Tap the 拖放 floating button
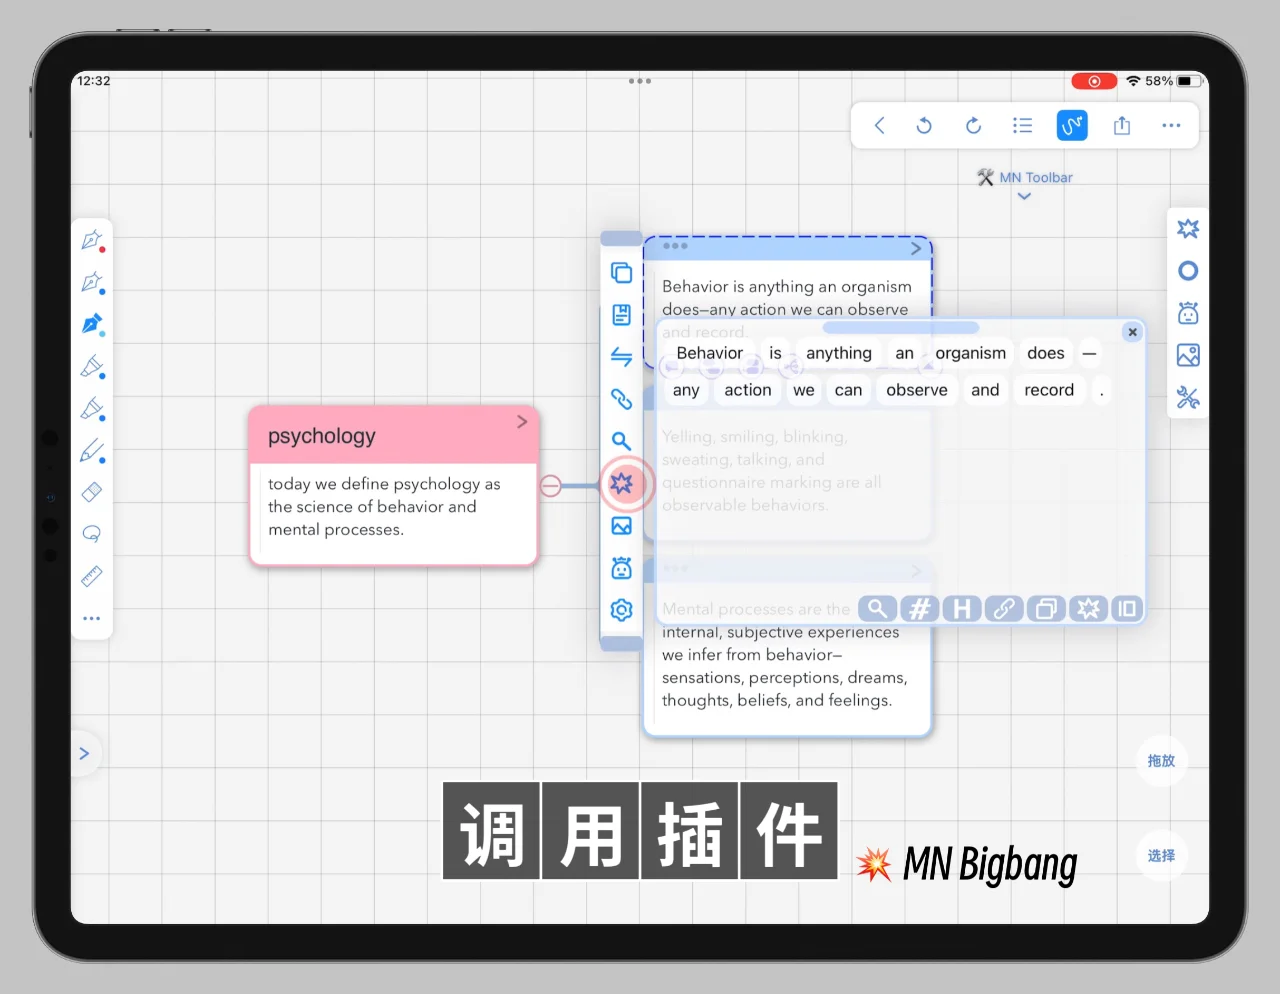1280x994 pixels. (x=1161, y=761)
